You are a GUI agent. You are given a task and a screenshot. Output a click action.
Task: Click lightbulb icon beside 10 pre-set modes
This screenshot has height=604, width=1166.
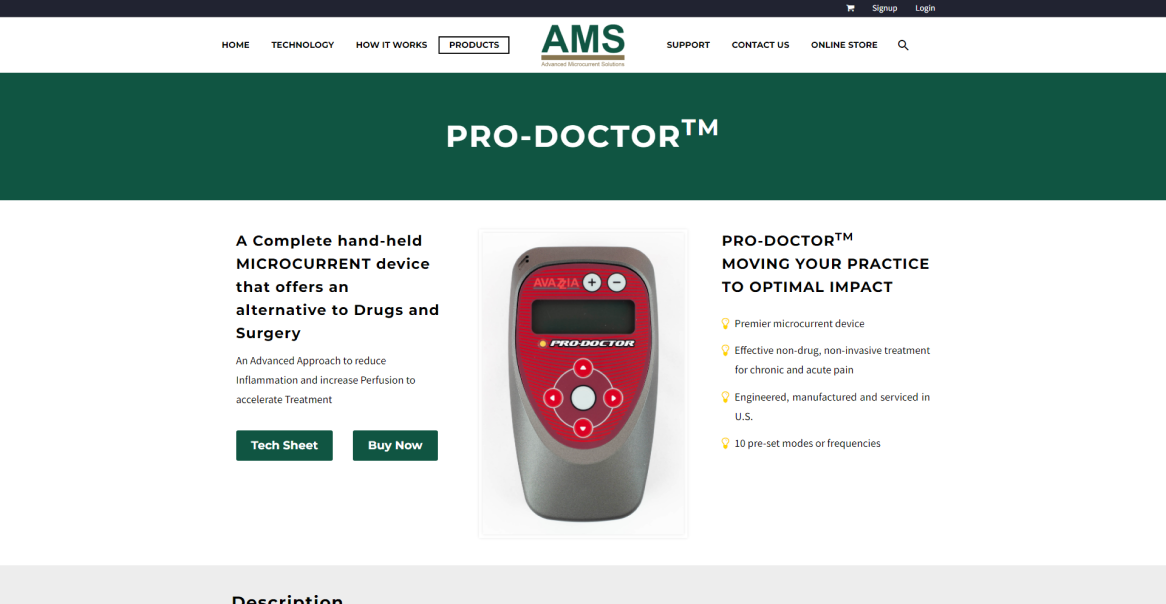[x=726, y=443]
